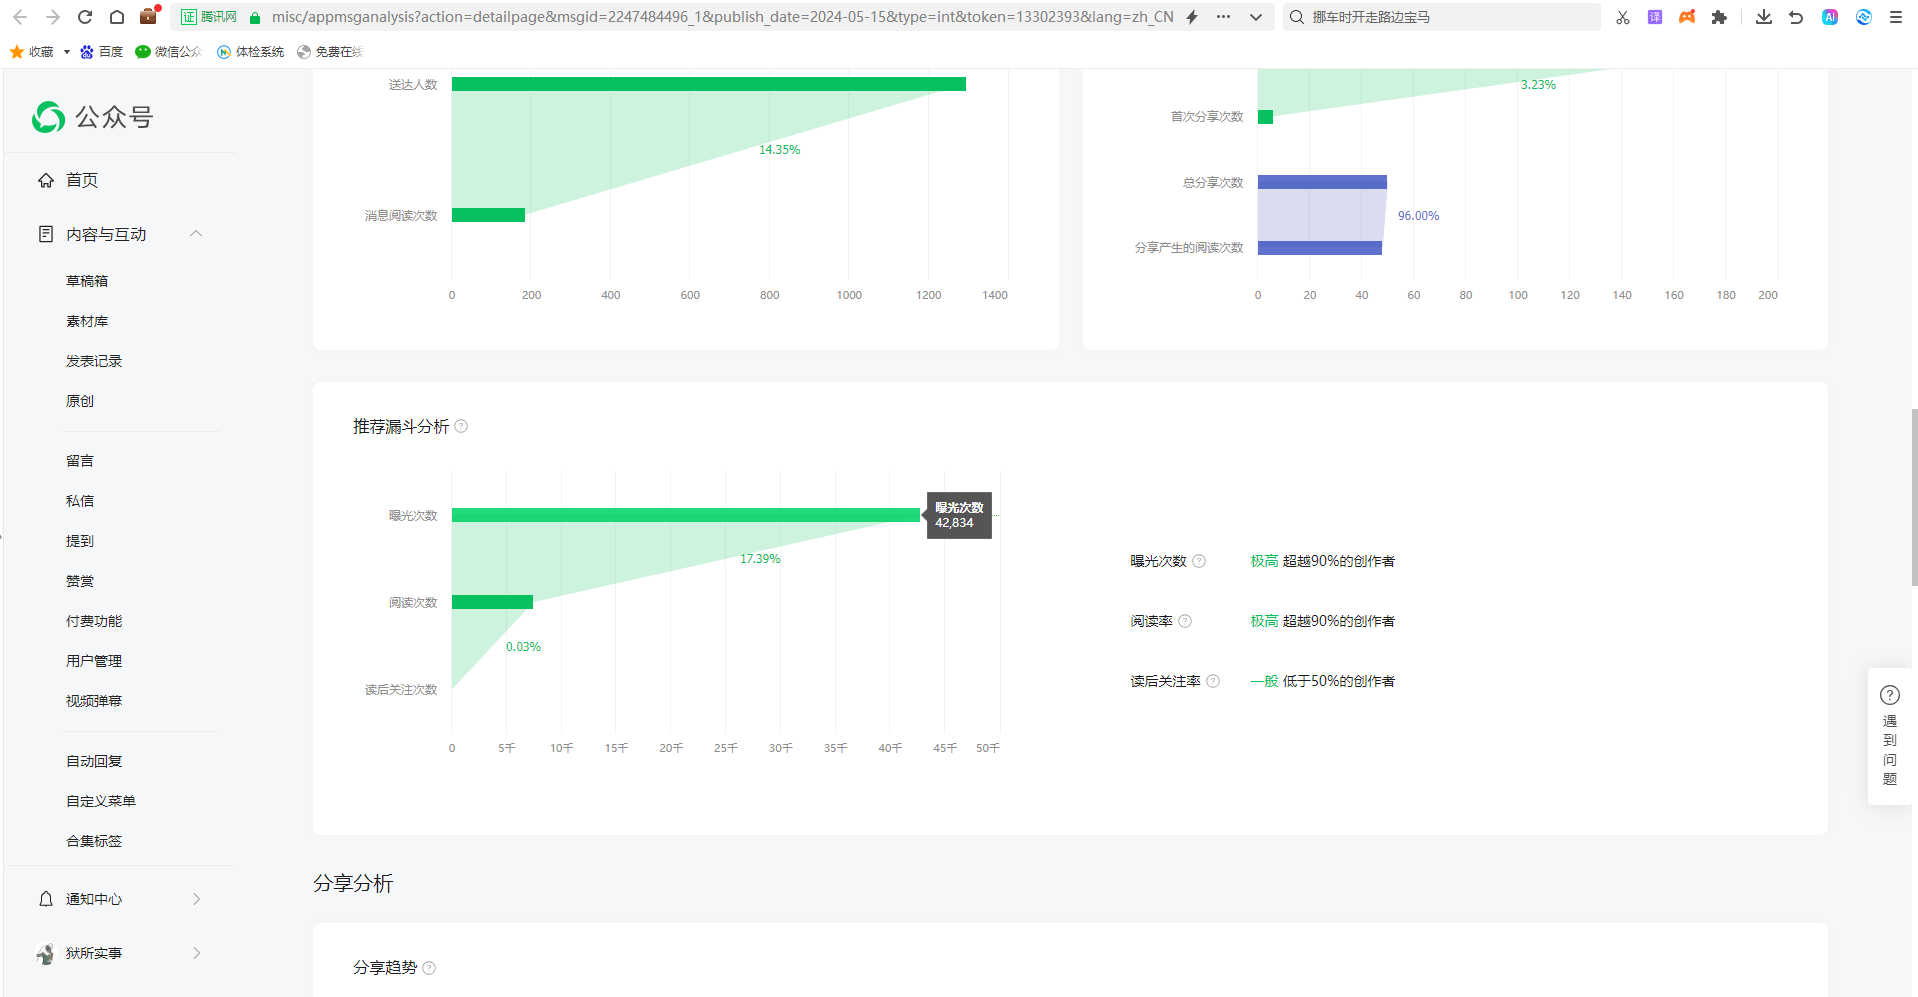Click the help icon beside 阅读率

1185,621
